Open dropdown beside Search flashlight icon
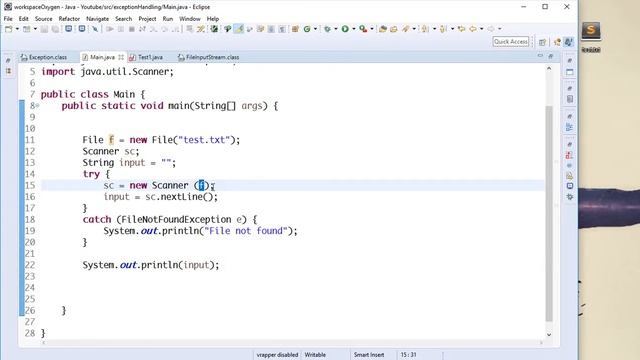 point(414,29)
